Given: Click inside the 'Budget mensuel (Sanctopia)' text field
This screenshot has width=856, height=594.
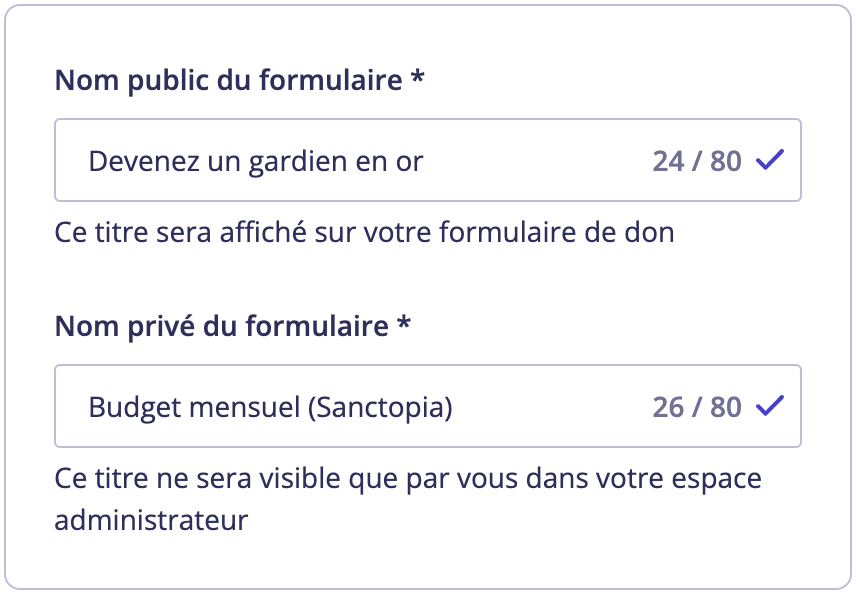Looking at the screenshot, I should click(400, 406).
